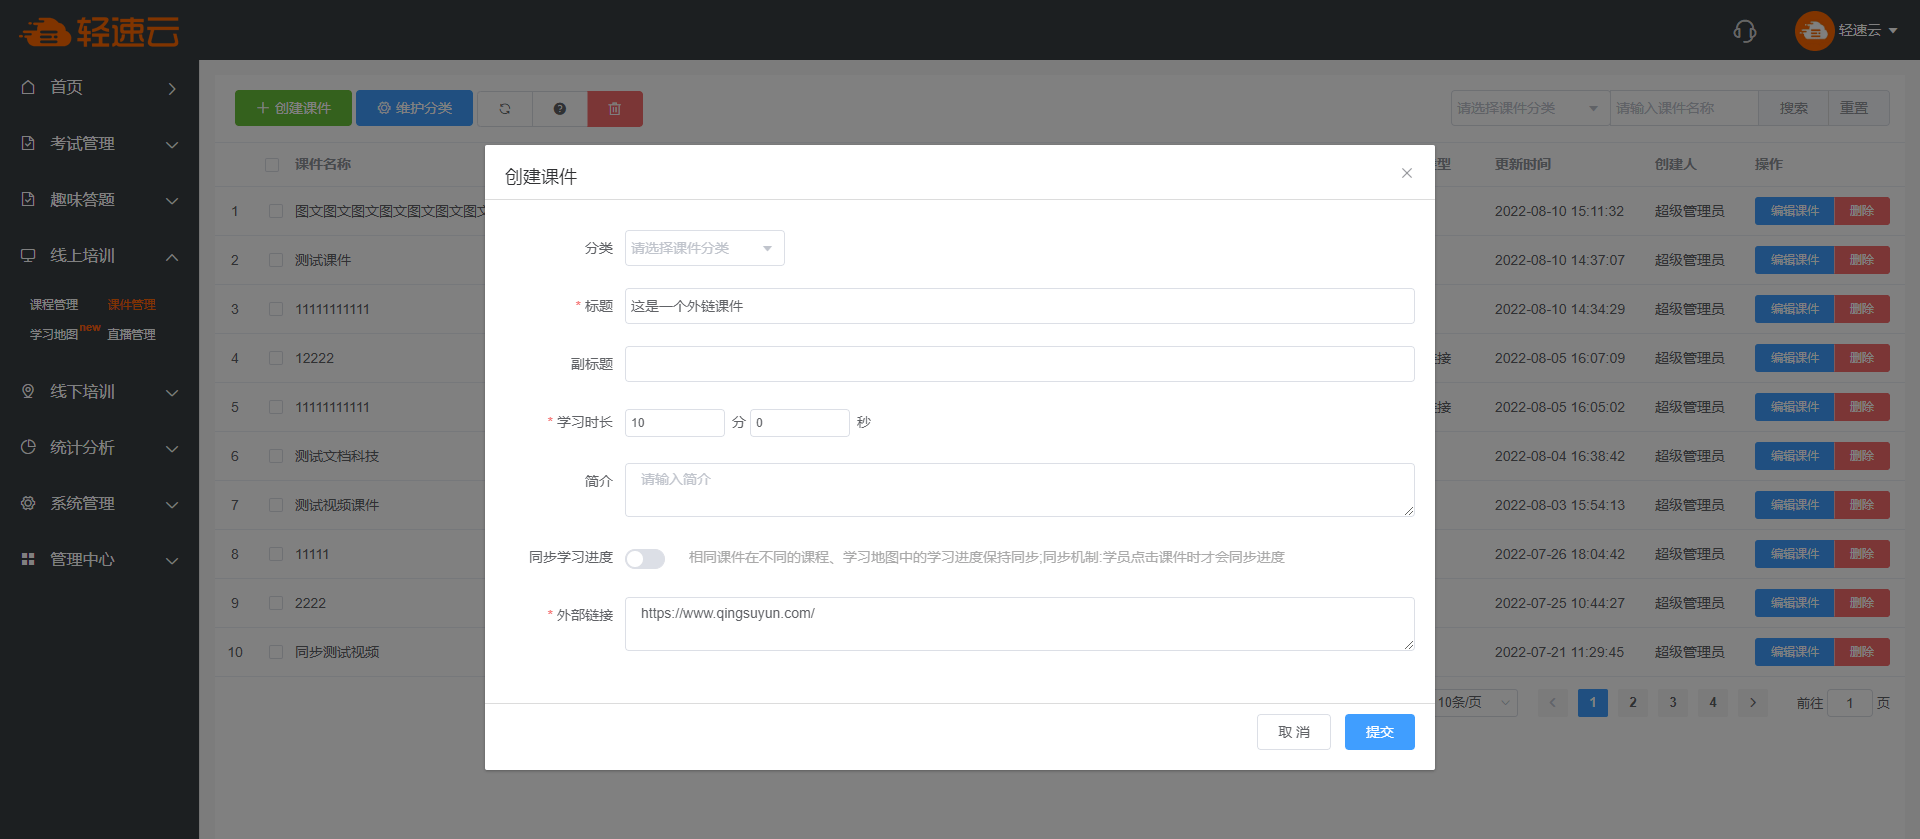Open 课程管理 in the sidebar submenu
This screenshot has height=839, width=1920.
(x=54, y=305)
